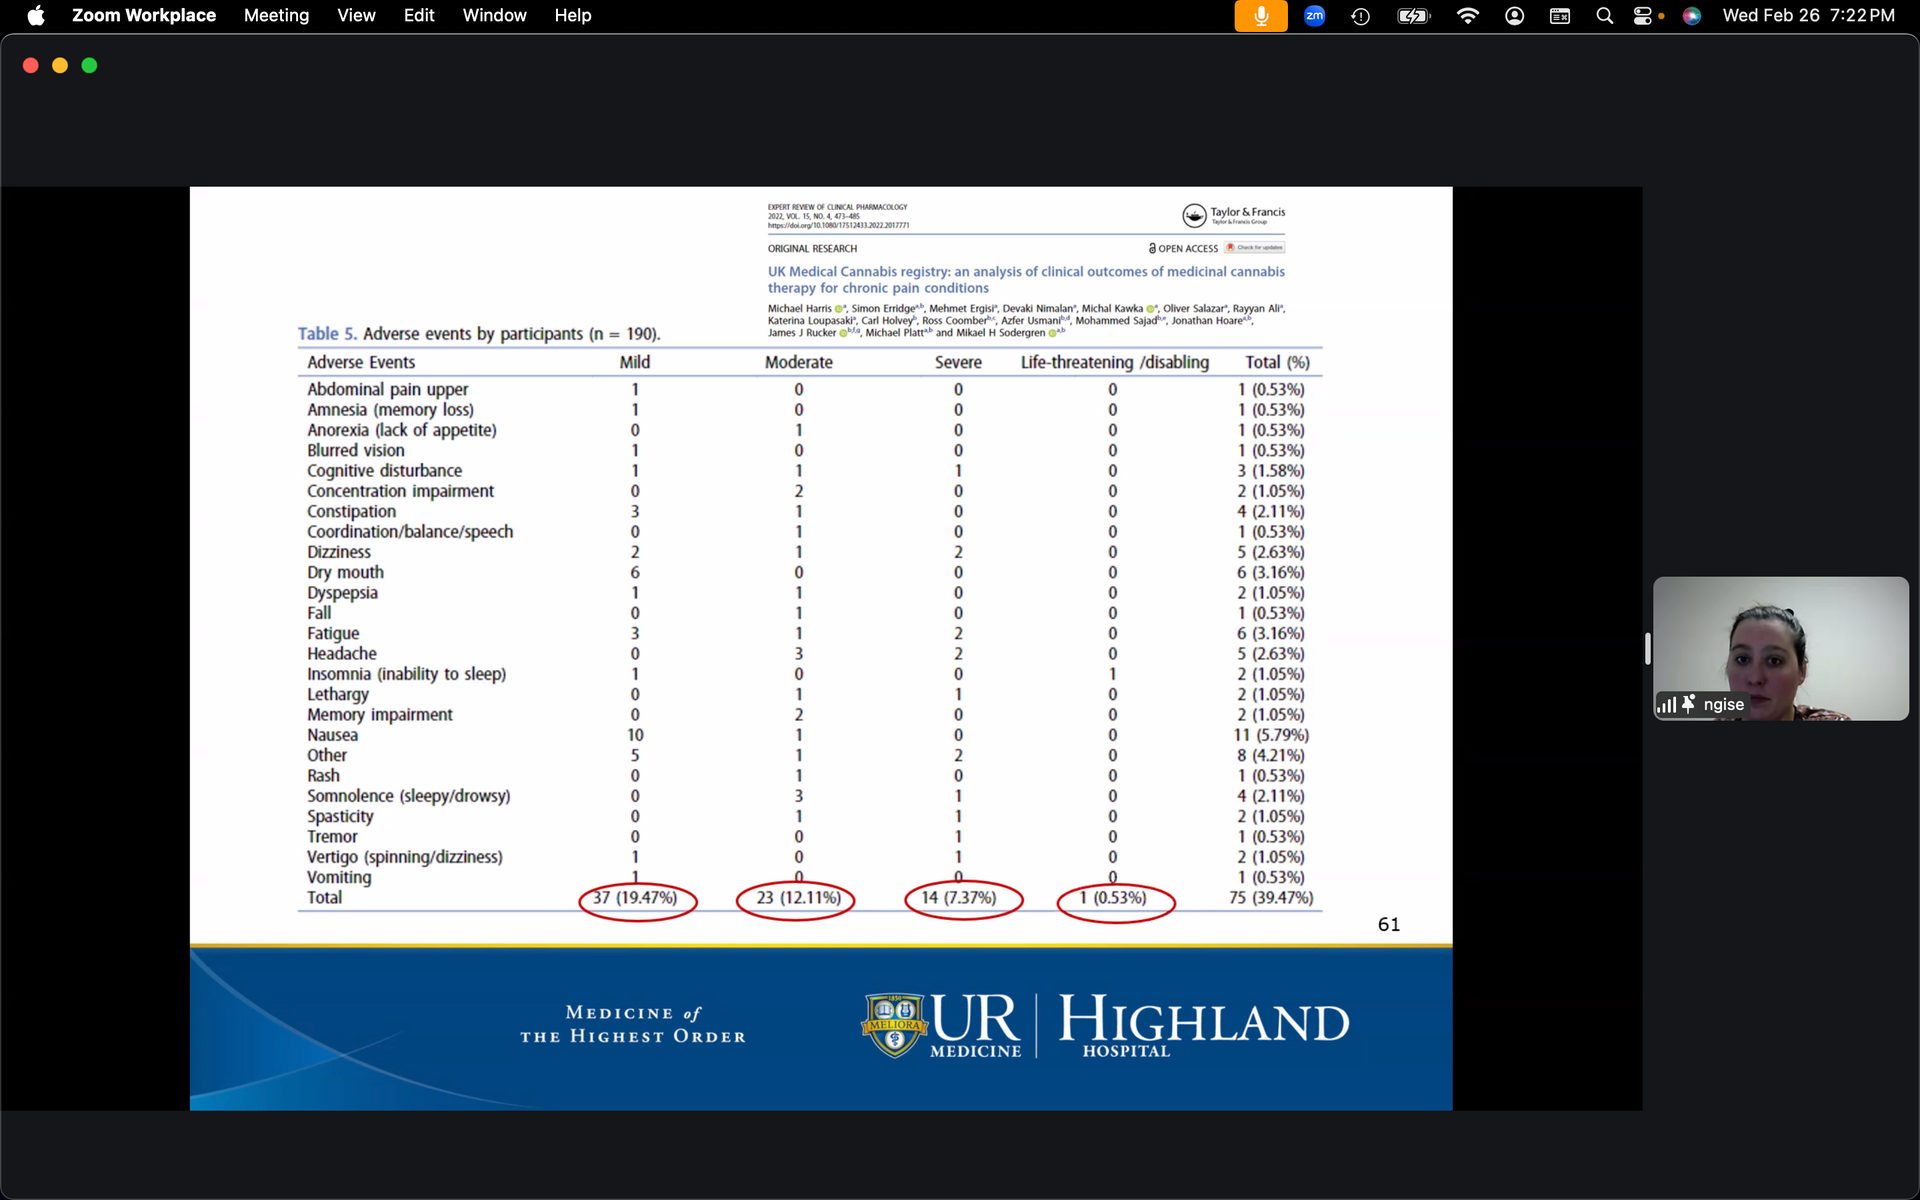Click the pin icon beside ngise's name
The height and width of the screenshot is (1200, 1920).
pos(1688,704)
